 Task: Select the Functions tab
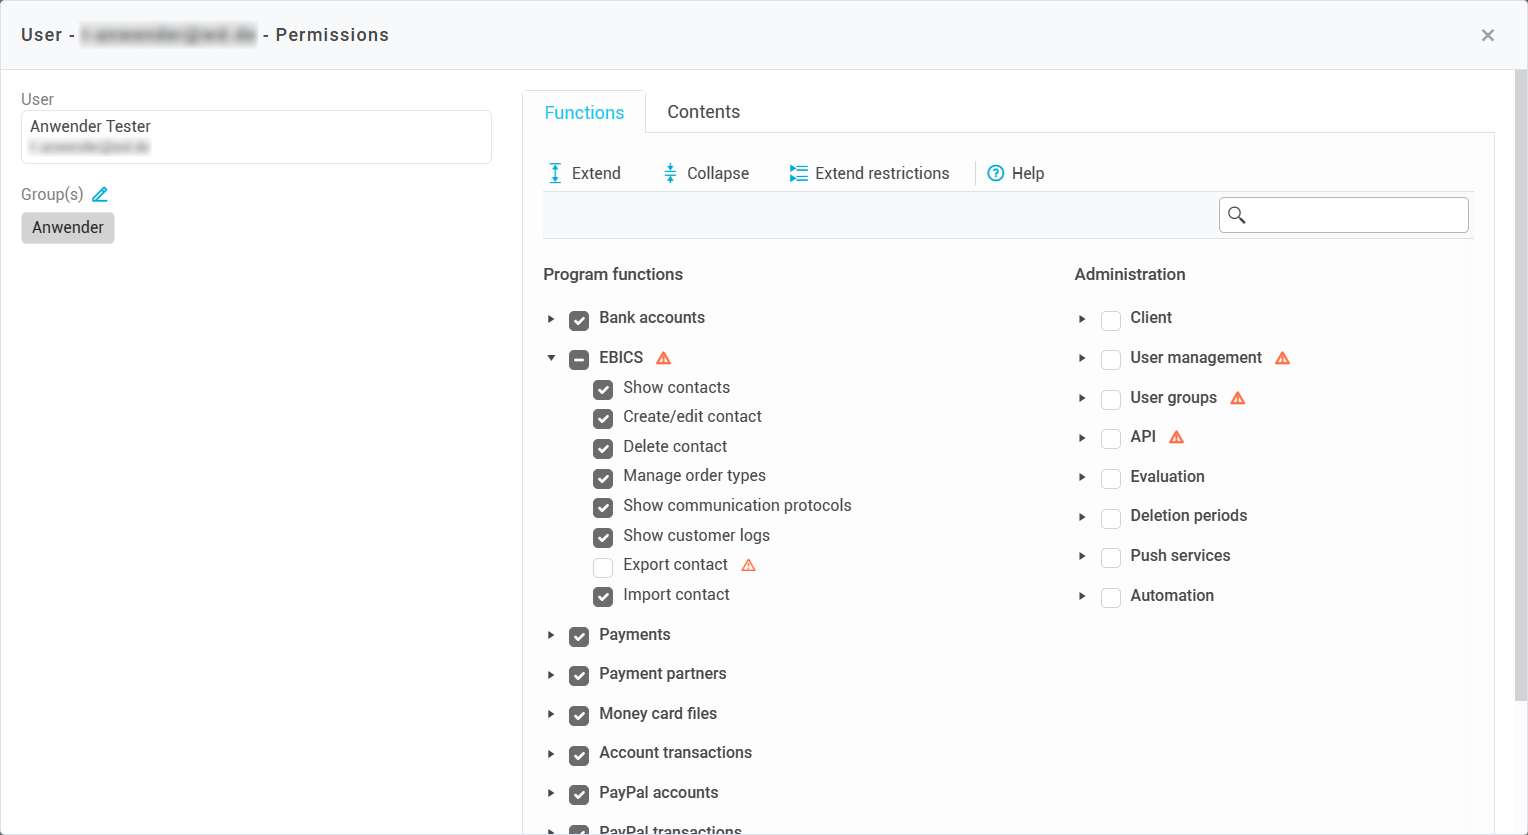click(x=584, y=113)
